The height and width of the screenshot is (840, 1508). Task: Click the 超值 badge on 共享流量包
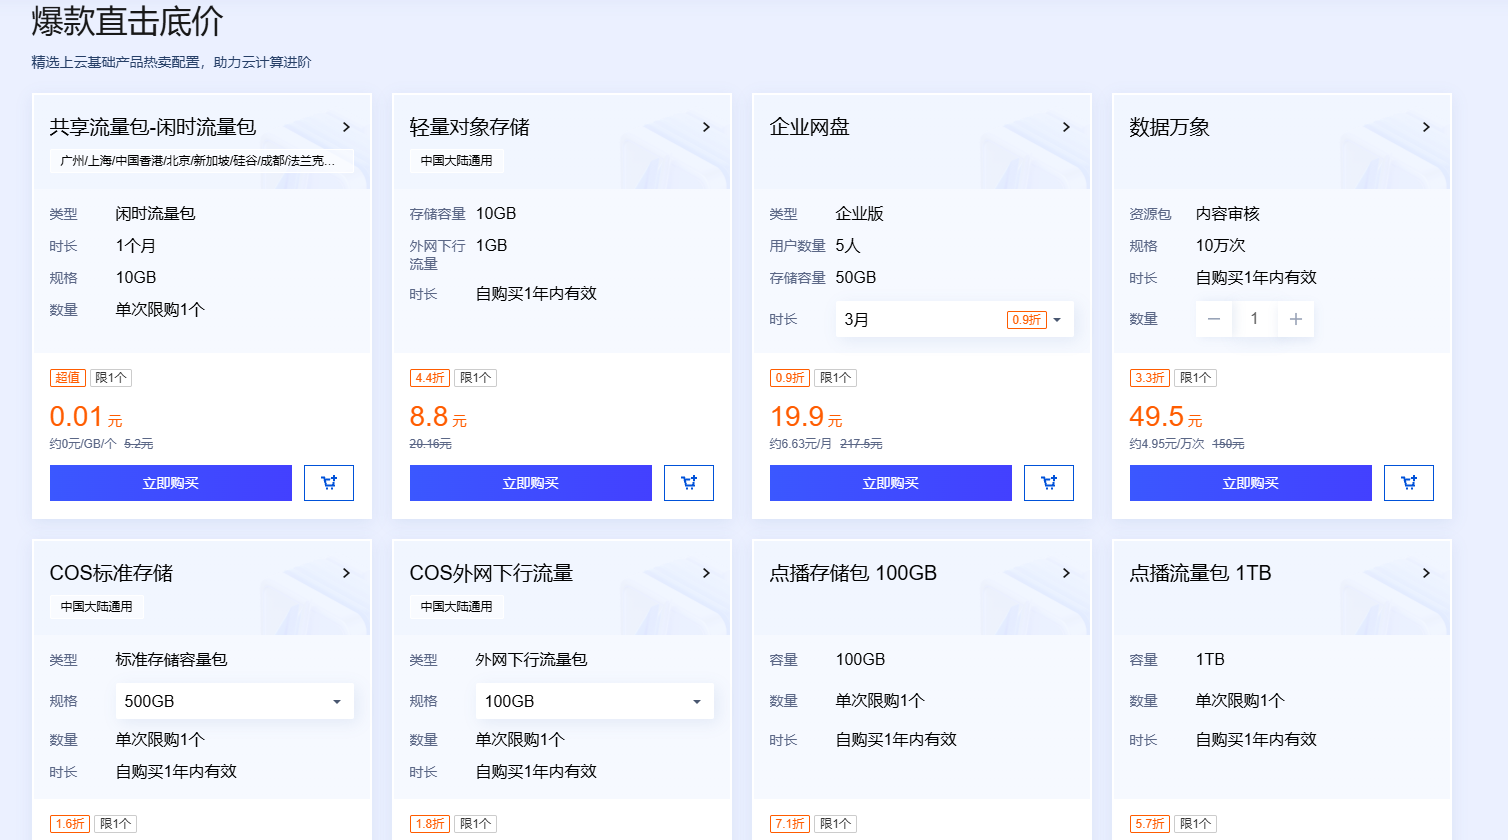tap(68, 378)
